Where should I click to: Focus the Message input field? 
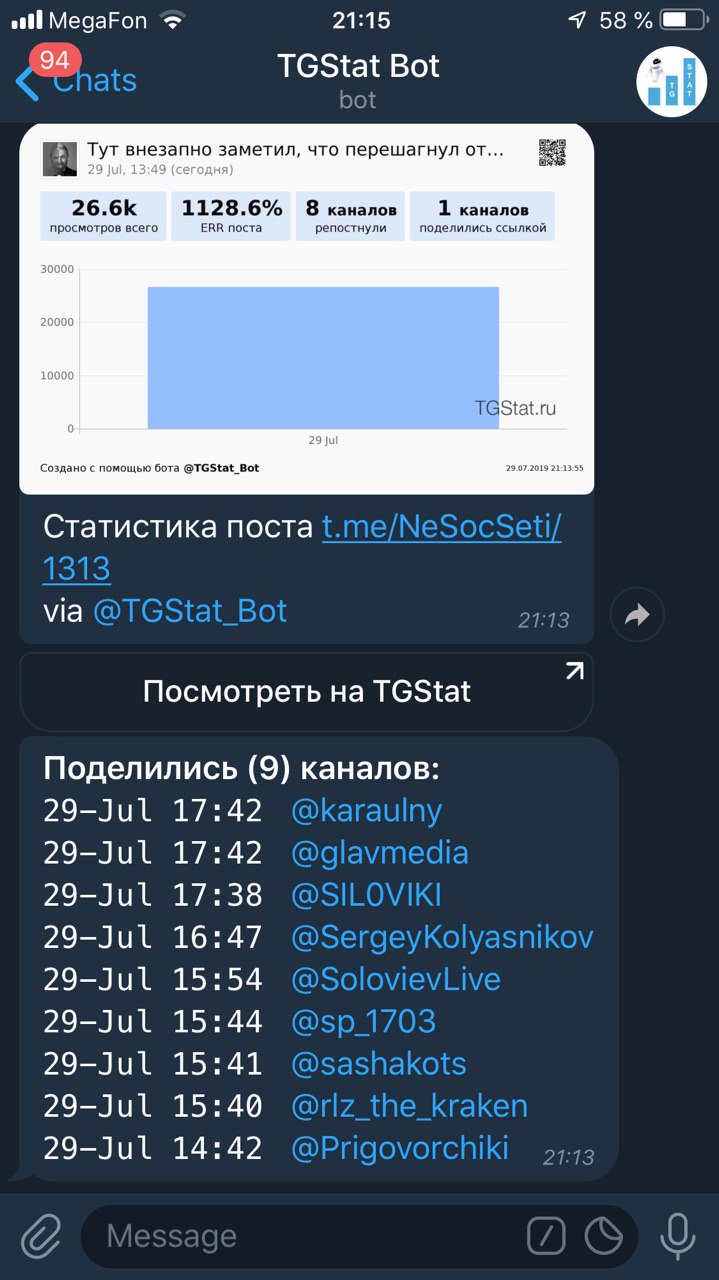click(x=300, y=1237)
